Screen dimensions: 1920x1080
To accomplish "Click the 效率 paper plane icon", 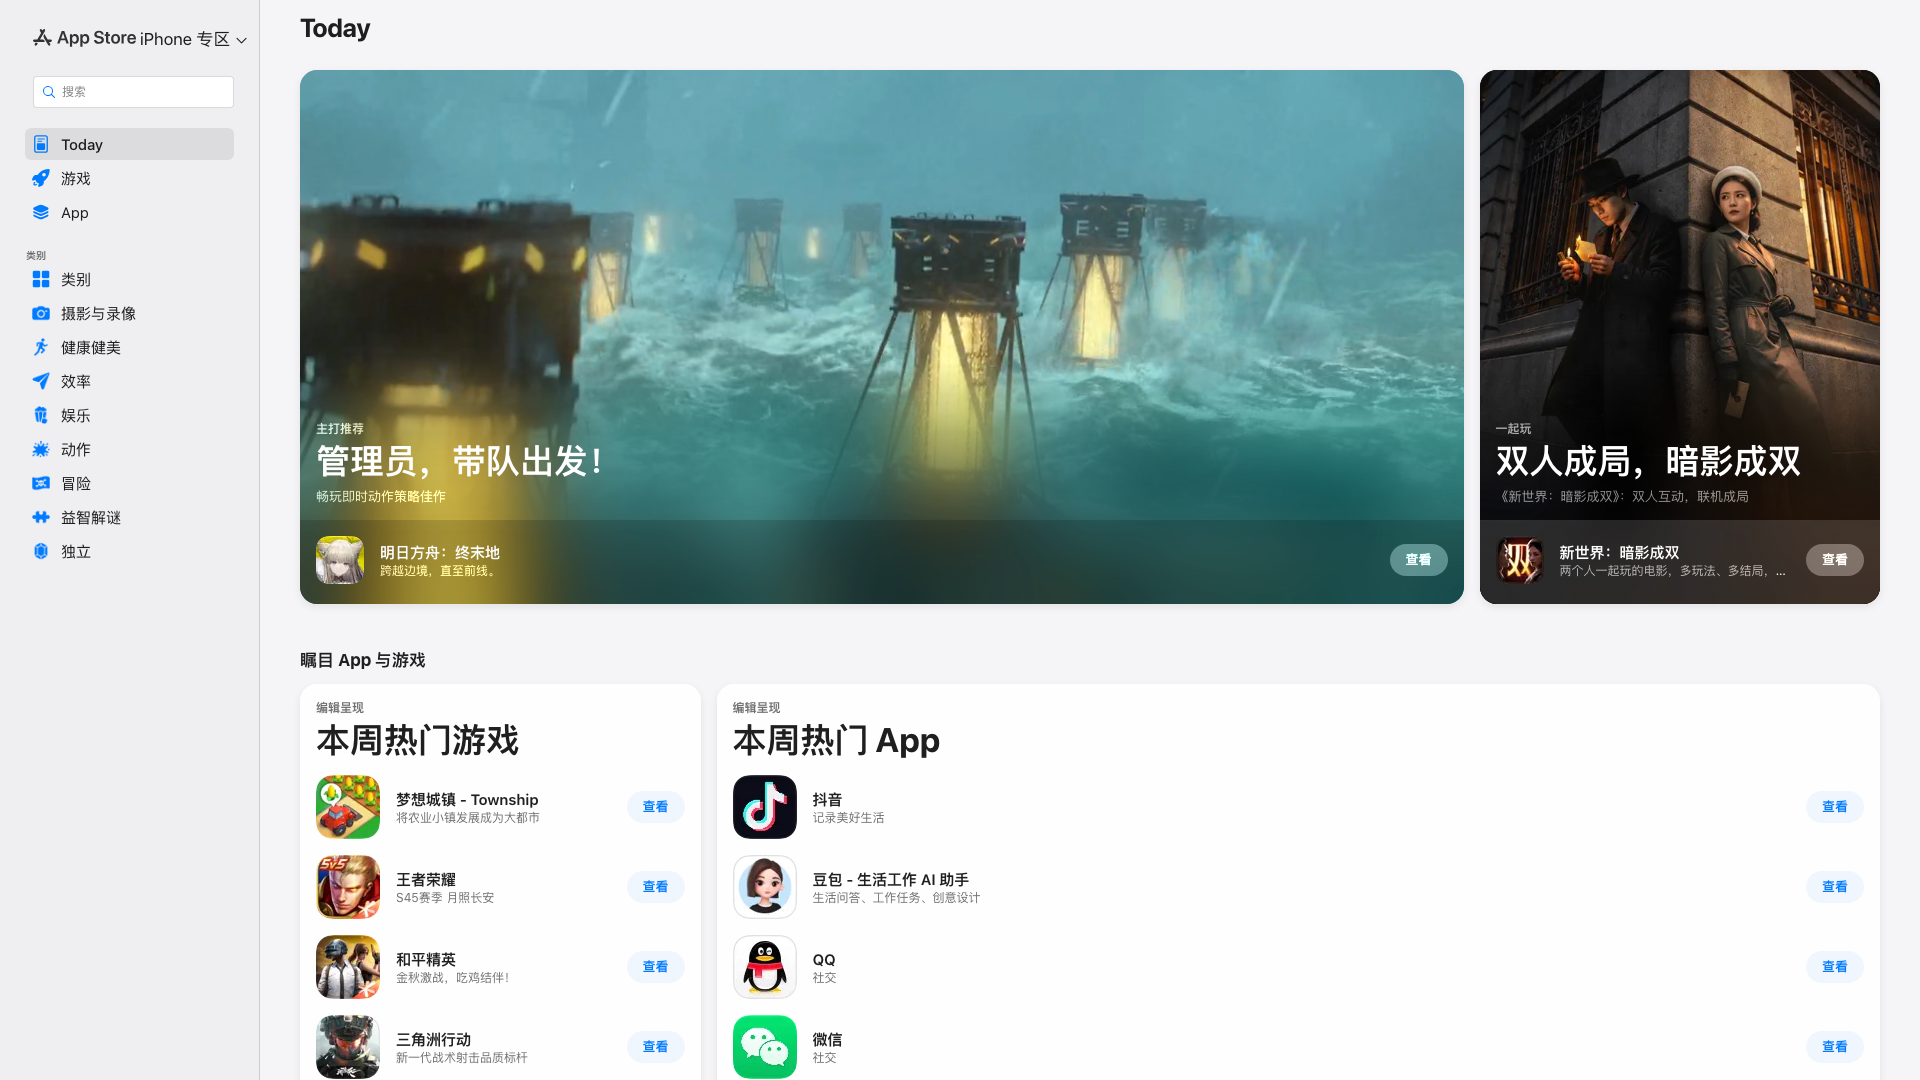I will point(41,382).
